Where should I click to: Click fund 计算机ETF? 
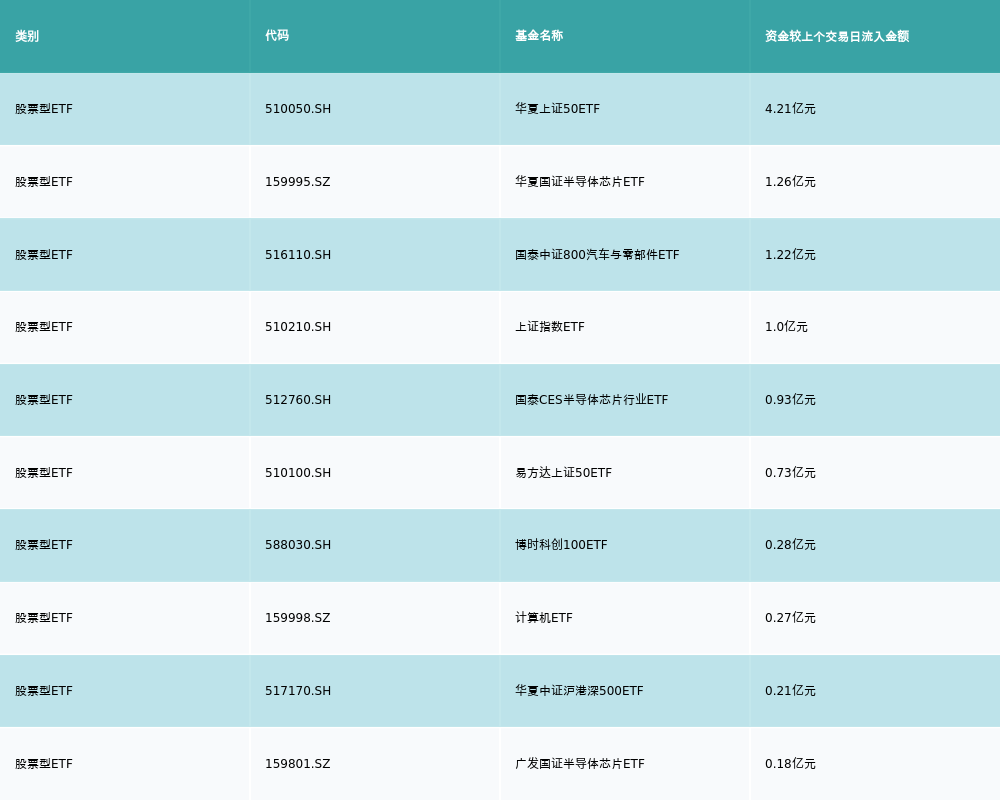tap(544, 618)
